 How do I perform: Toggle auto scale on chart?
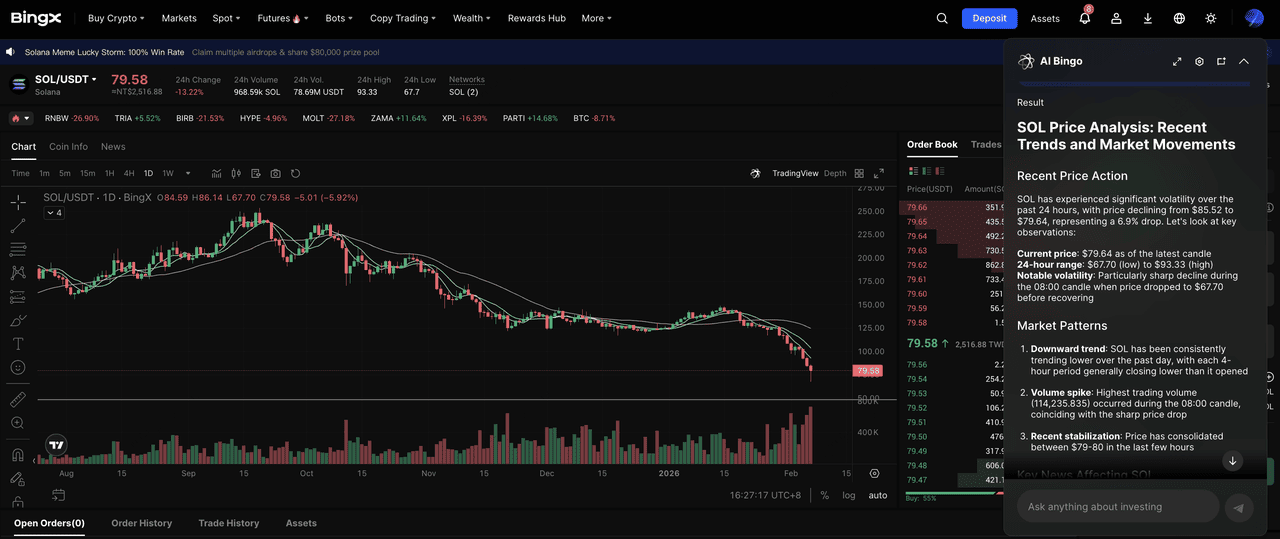point(877,495)
